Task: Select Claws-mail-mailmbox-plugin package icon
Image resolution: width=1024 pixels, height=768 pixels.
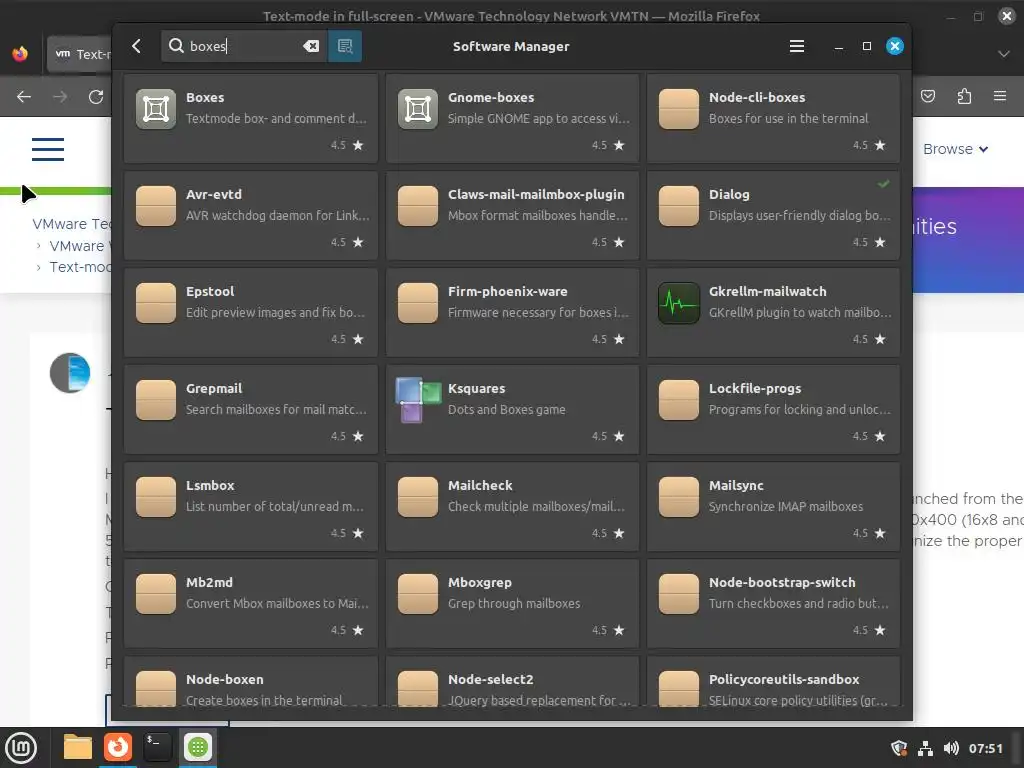Action: (418, 206)
